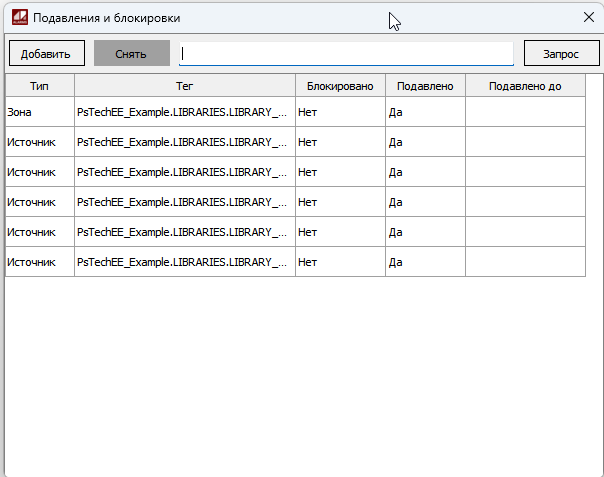Image resolution: width=604 pixels, height=477 pixels.
Task: Click the app icon in the title bar
Action: pyautogui.click(x=18, y=17)
